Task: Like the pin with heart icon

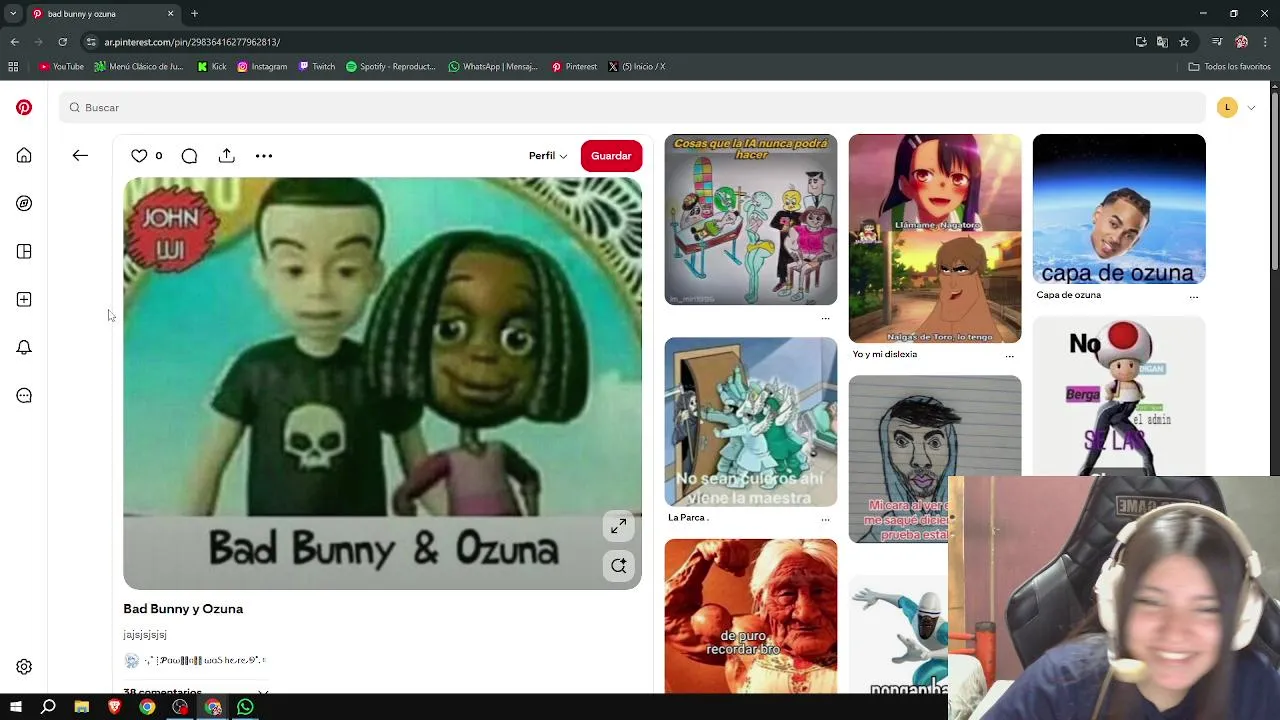Action: [x=139, y=156]
